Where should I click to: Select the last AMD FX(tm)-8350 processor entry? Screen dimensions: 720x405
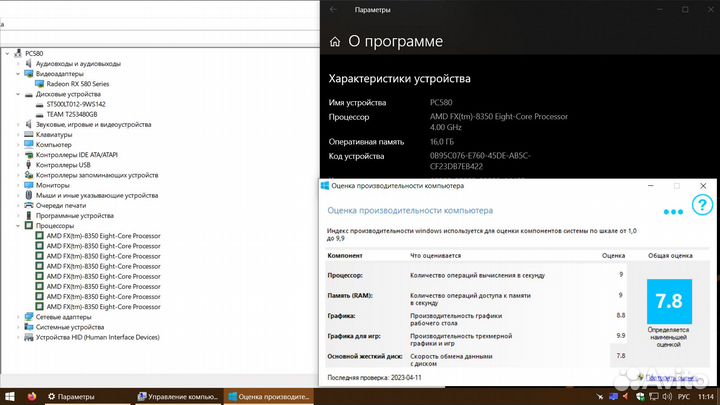point(103,307)
